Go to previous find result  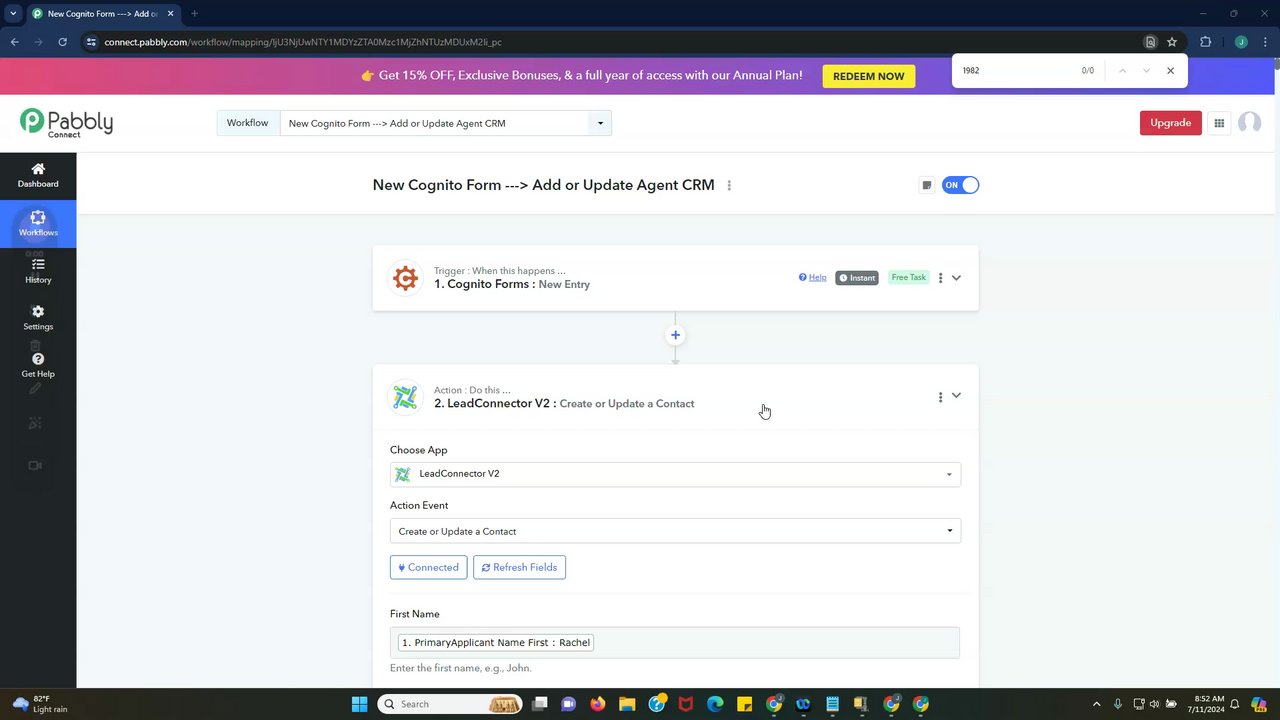pyautogui.click(x=1122, y=71)
